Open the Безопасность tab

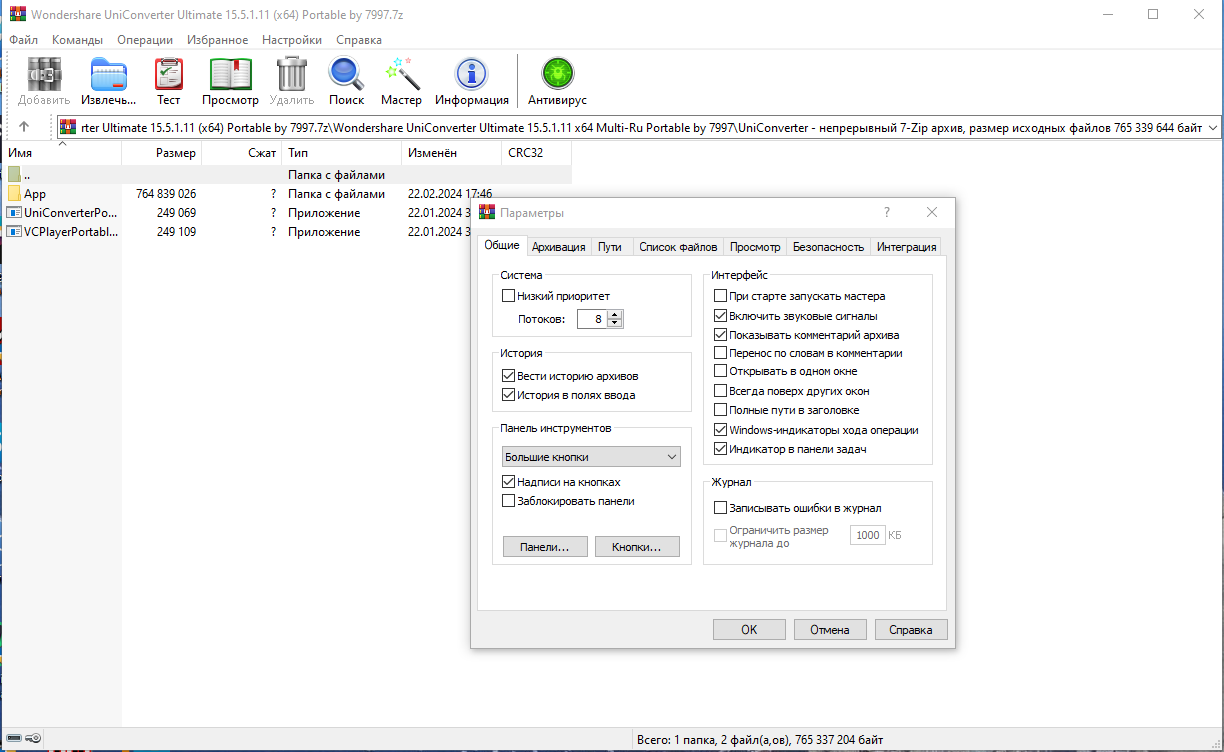(828, 247)
